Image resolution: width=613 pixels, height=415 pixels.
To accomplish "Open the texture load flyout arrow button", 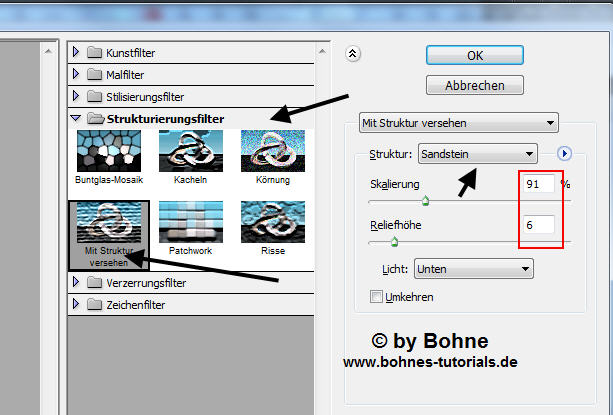I will click(564, 153).
